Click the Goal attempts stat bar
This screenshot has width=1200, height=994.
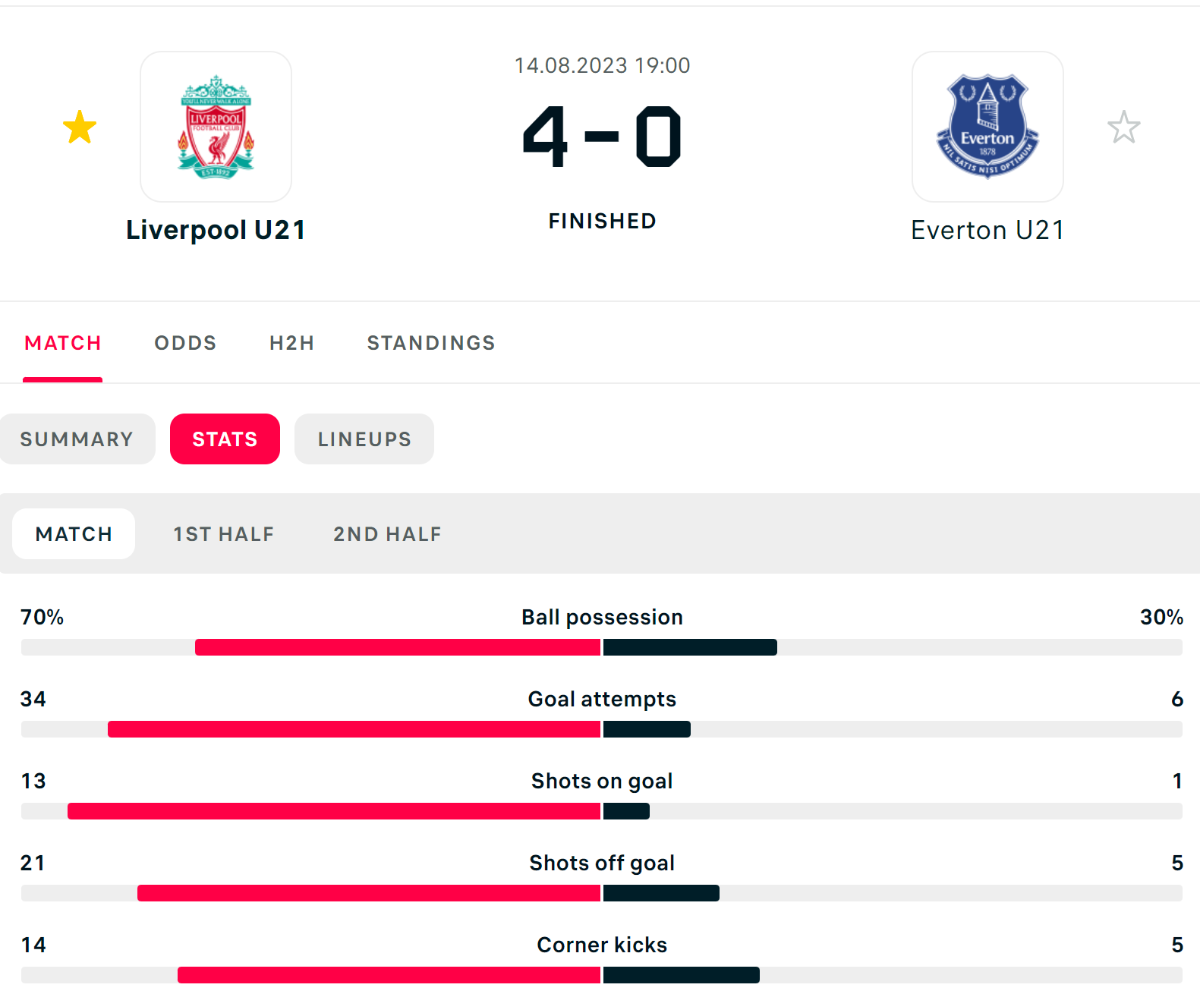point(601,729)
